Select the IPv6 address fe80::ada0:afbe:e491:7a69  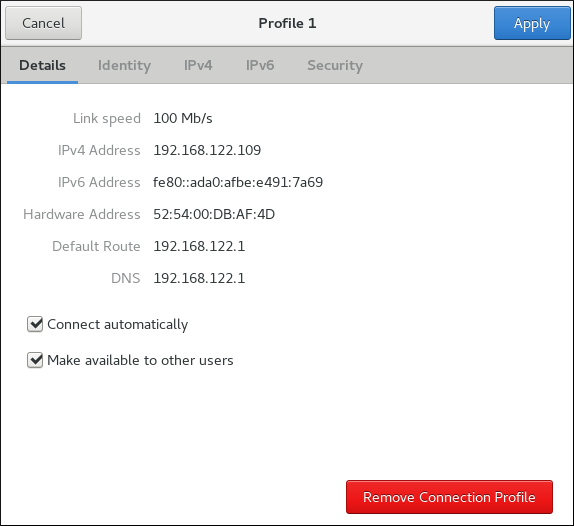(x=238, y=182)
